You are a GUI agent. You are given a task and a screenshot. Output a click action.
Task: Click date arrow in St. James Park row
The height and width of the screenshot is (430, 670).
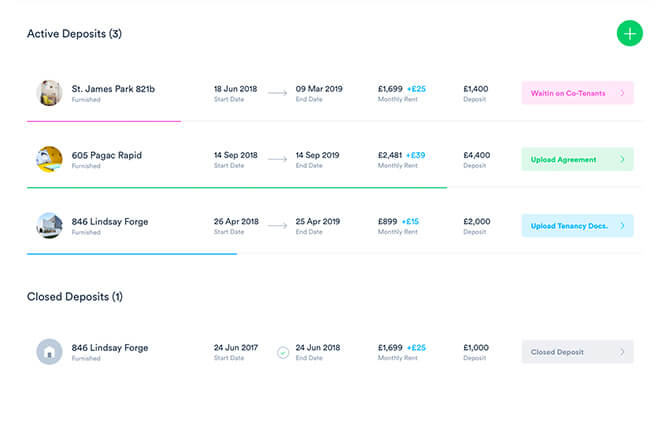click(278, 93)
